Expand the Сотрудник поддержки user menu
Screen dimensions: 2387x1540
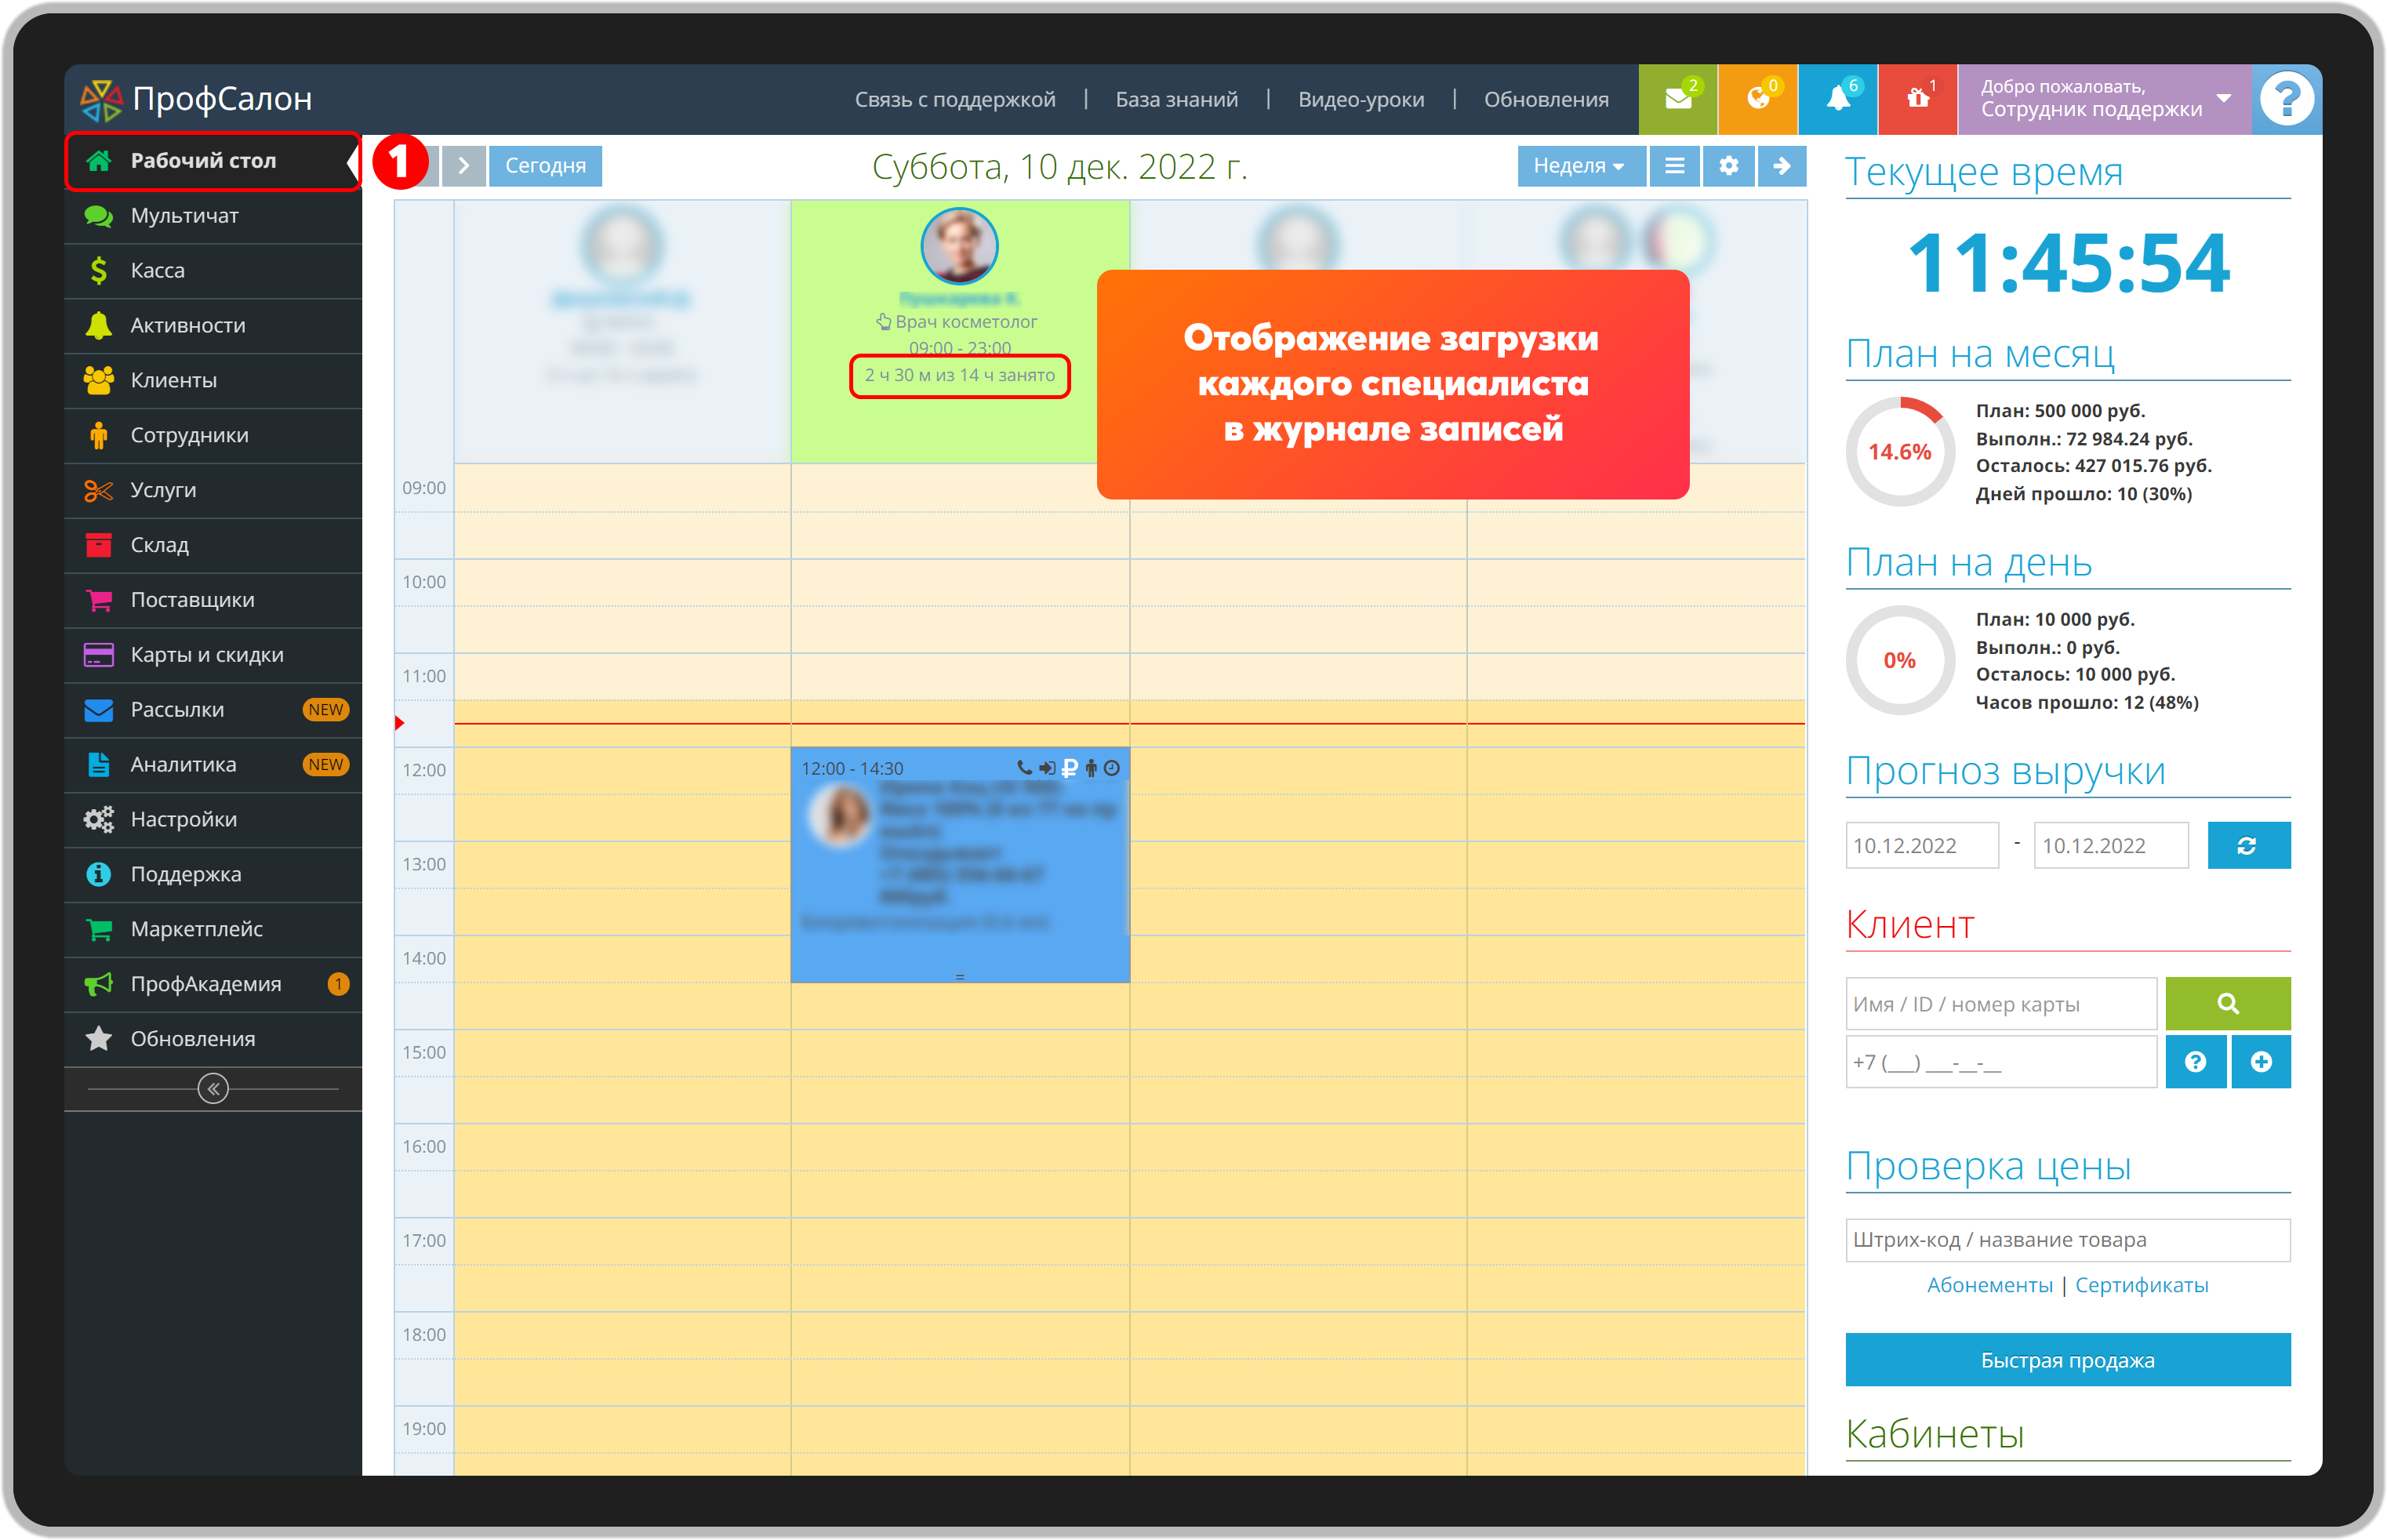pyautogui.click(x=2104, y=99)
